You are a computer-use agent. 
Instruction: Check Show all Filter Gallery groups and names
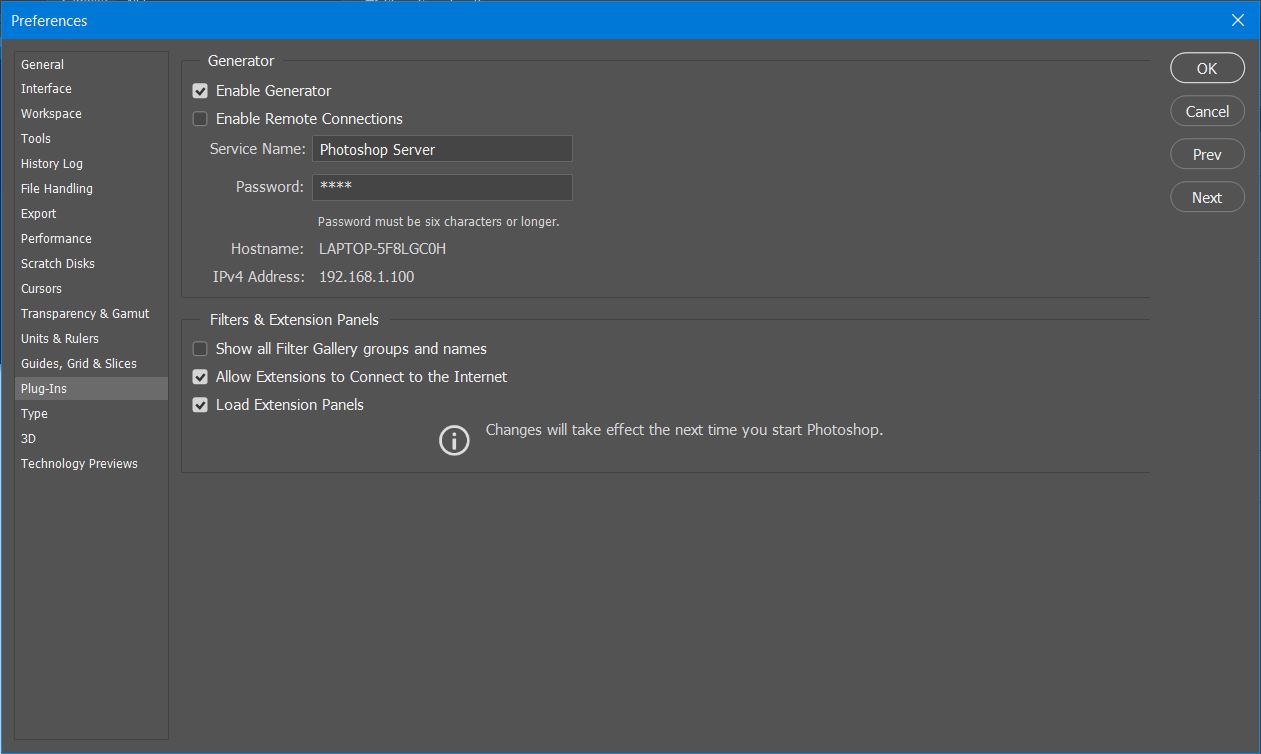tap(200, 349)
